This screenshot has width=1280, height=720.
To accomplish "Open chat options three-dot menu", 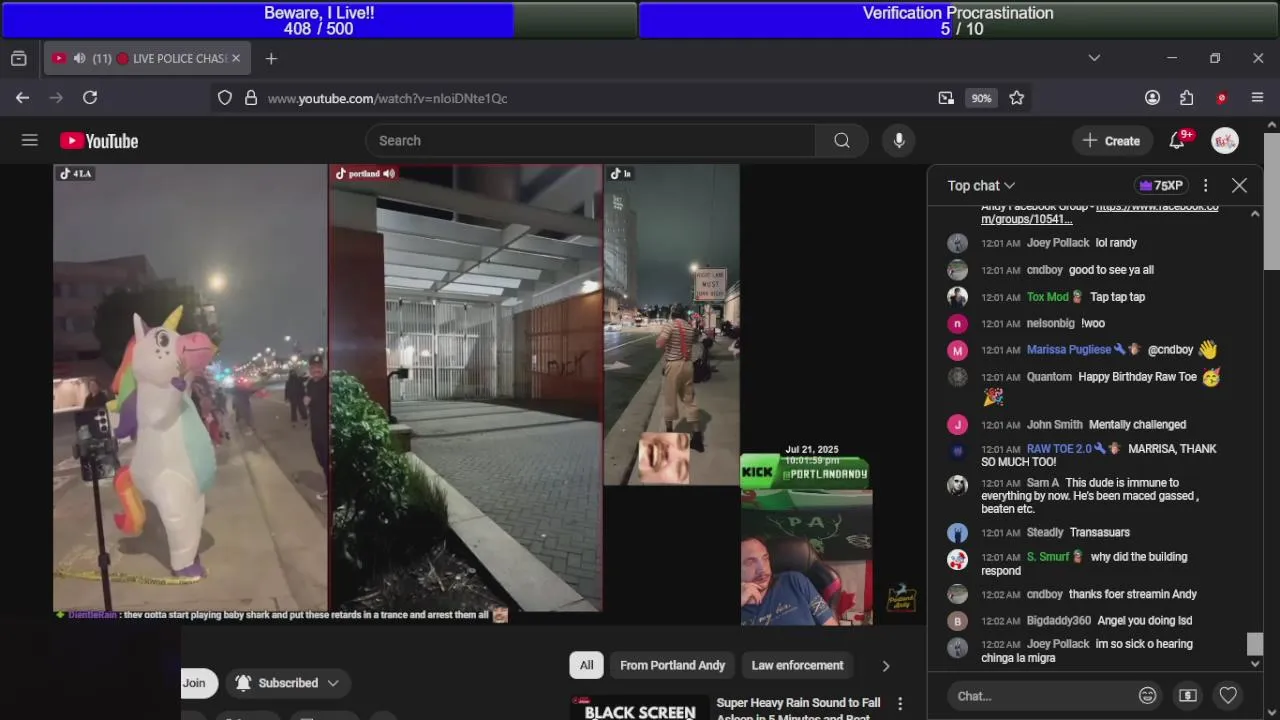I will coord(1206,185).
